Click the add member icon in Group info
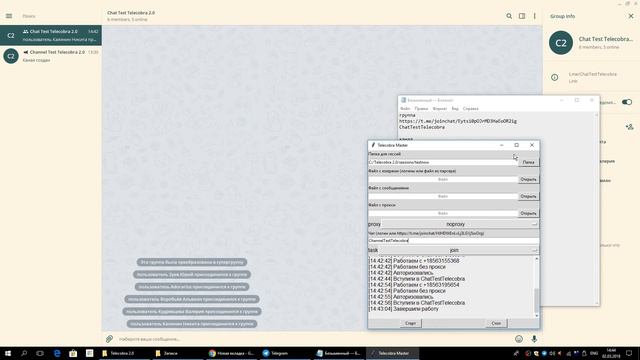Viewport: 640px width, 360px height. click(629, 127)
